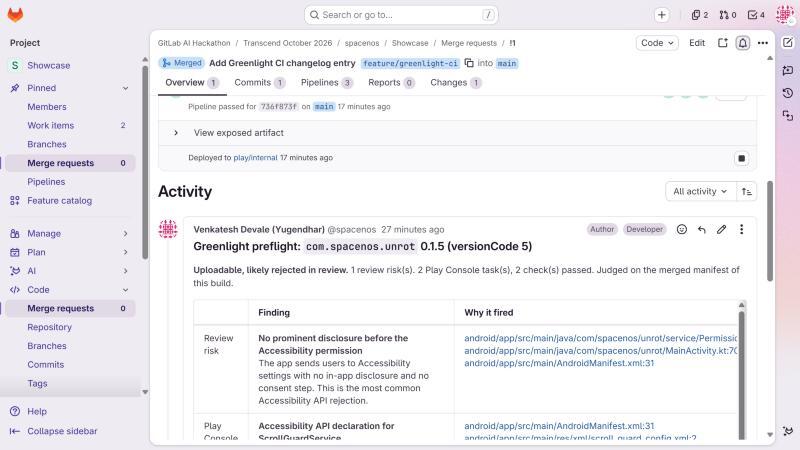Open assigned issues counter showing 2
Viewport: 800px width, 450px height.
point(699,15)
